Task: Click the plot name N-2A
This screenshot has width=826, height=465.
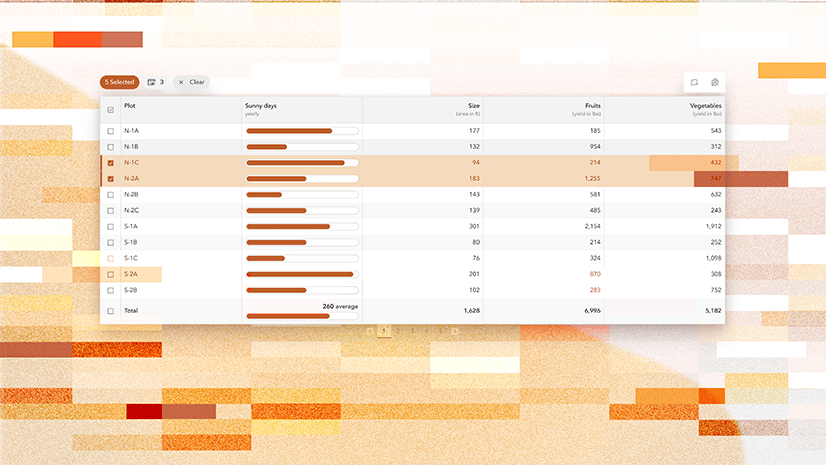Action: (x=132, y=179)
